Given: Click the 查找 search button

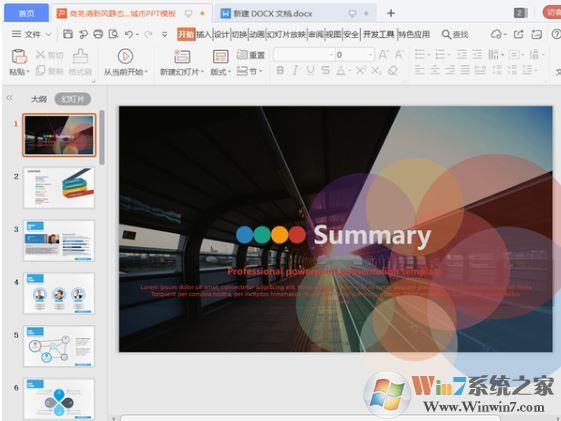Looking at the screenshot, I should (x=455, y=34).
